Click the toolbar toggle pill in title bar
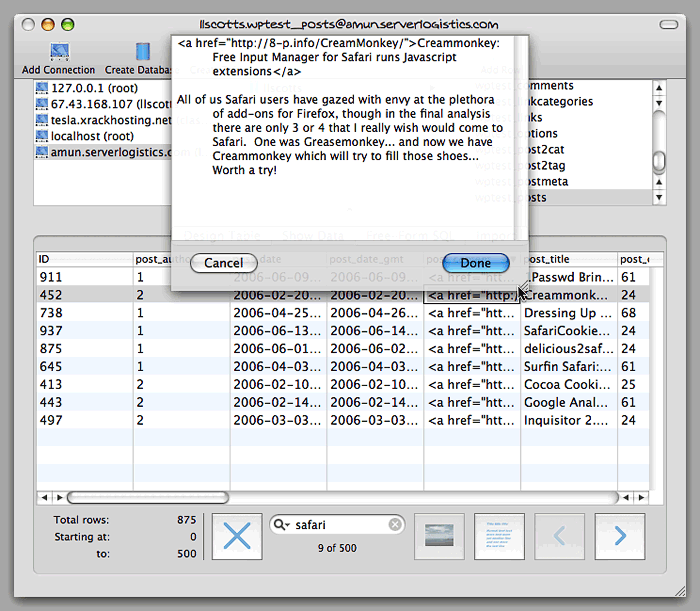This screenshot has width=700, height=611. click(669, 24)
